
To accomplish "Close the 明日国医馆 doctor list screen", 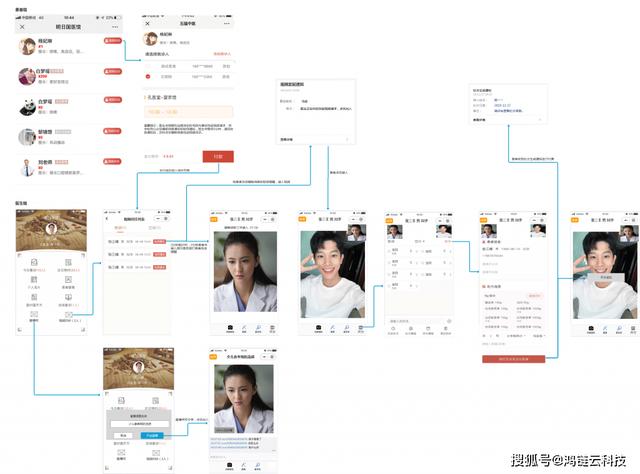I will pos(22,27).
